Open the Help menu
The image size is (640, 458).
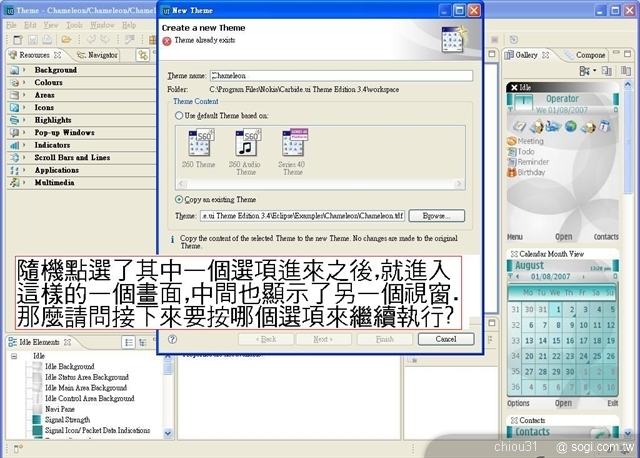pos(129,25)
